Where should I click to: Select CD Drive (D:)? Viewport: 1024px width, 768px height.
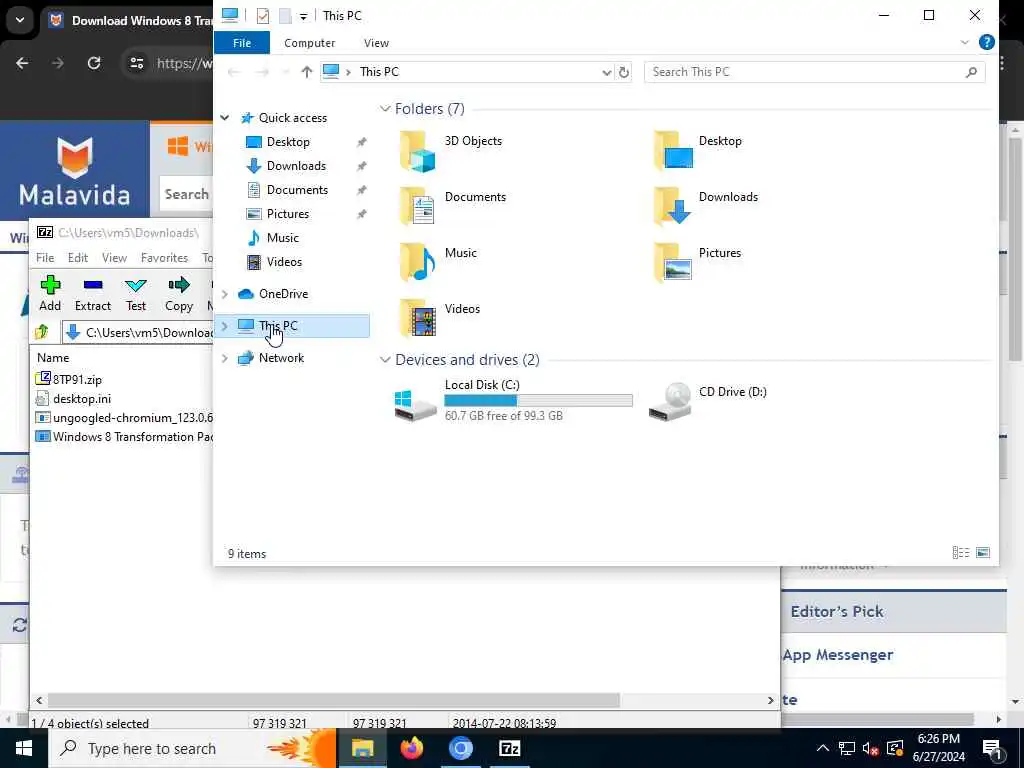708,400
